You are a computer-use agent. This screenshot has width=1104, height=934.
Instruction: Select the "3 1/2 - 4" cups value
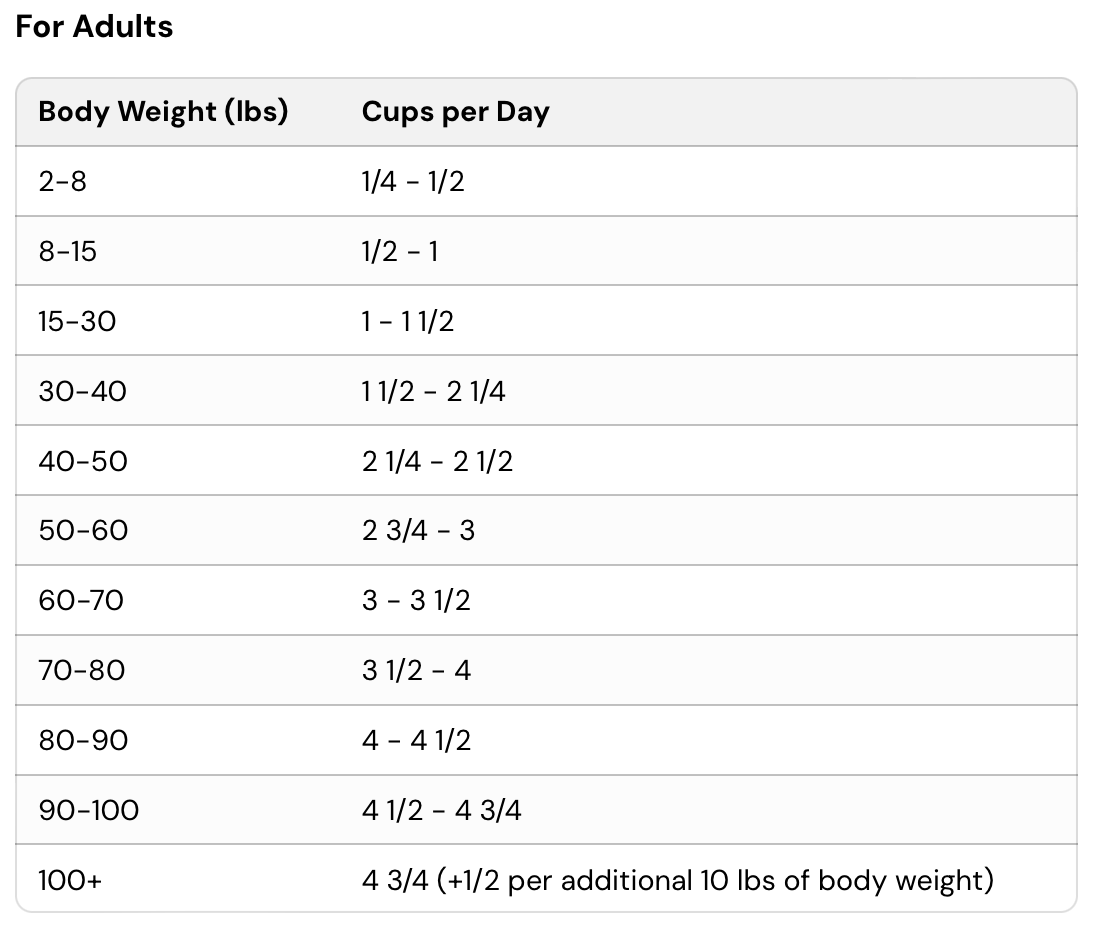click(x=416, y=670)
